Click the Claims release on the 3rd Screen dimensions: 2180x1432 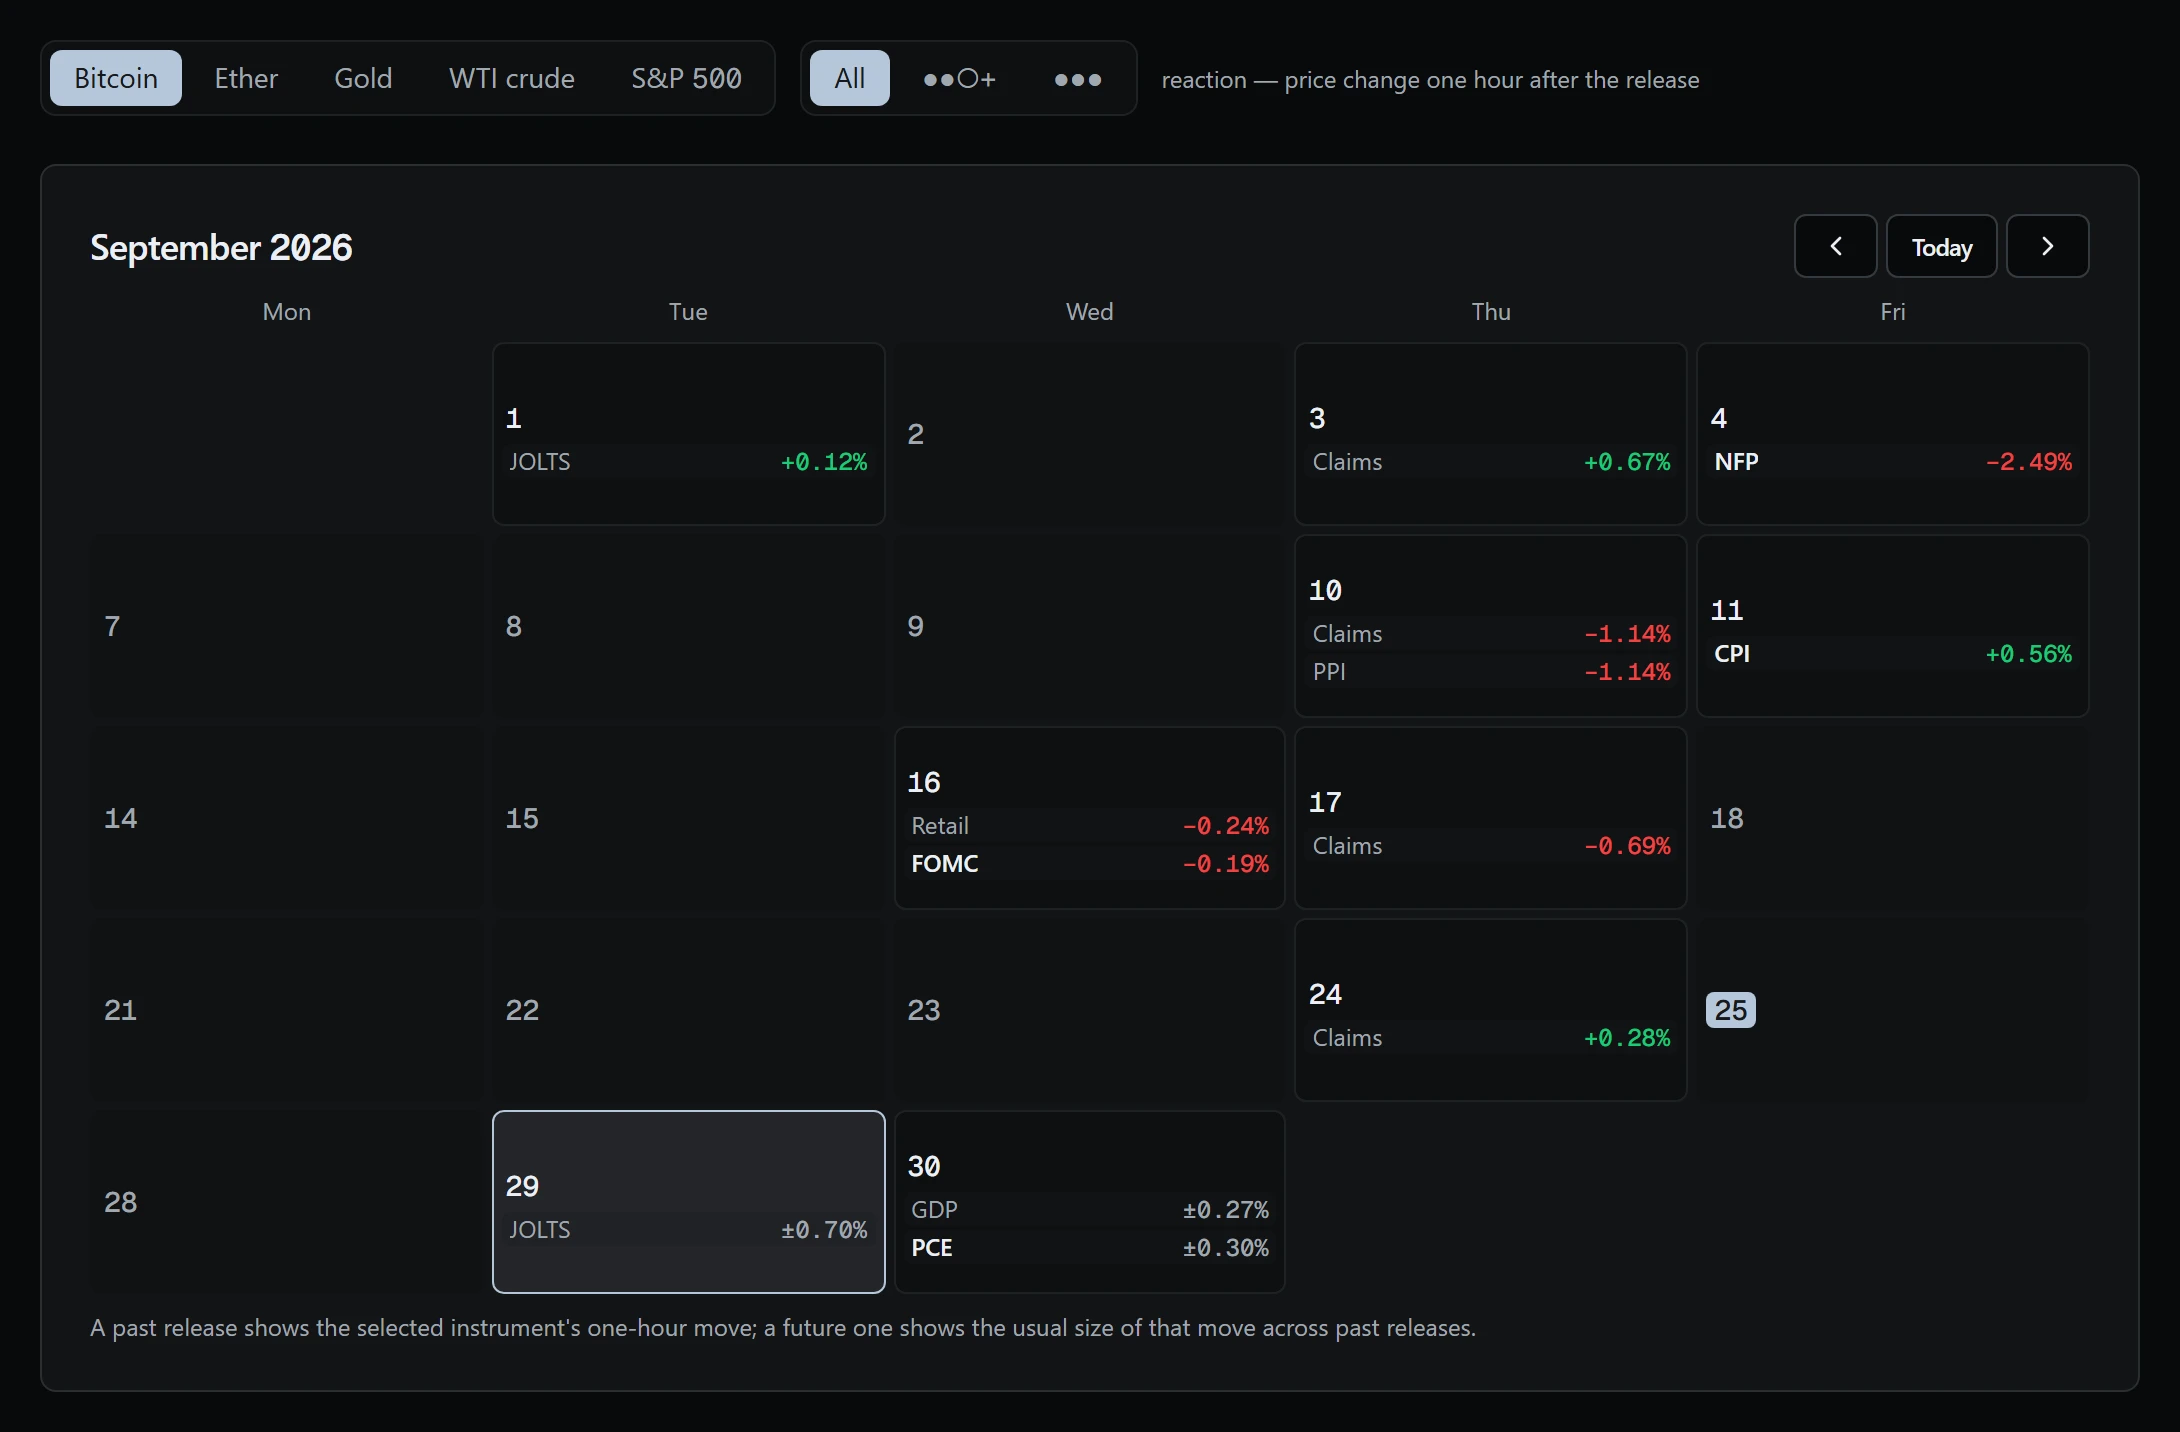pos(1491,462)
